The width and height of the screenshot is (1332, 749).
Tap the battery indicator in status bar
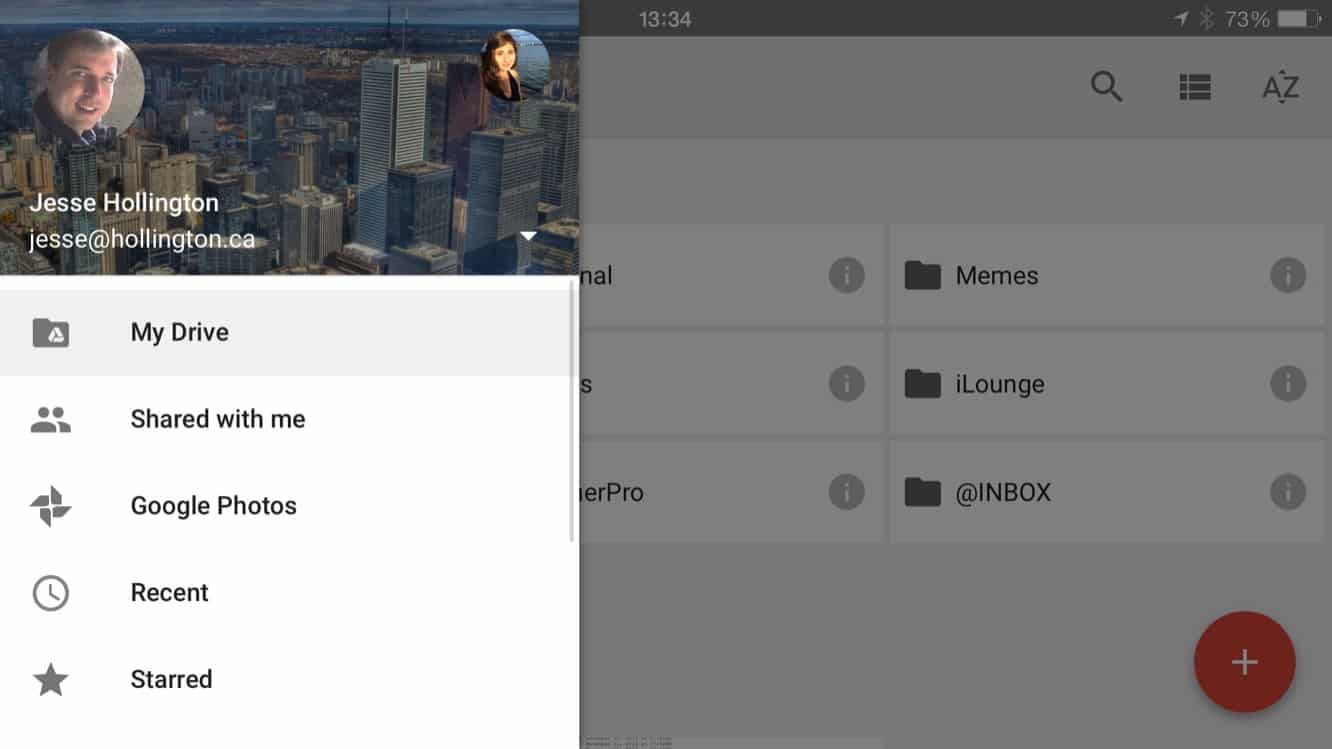coord(1299,19)
